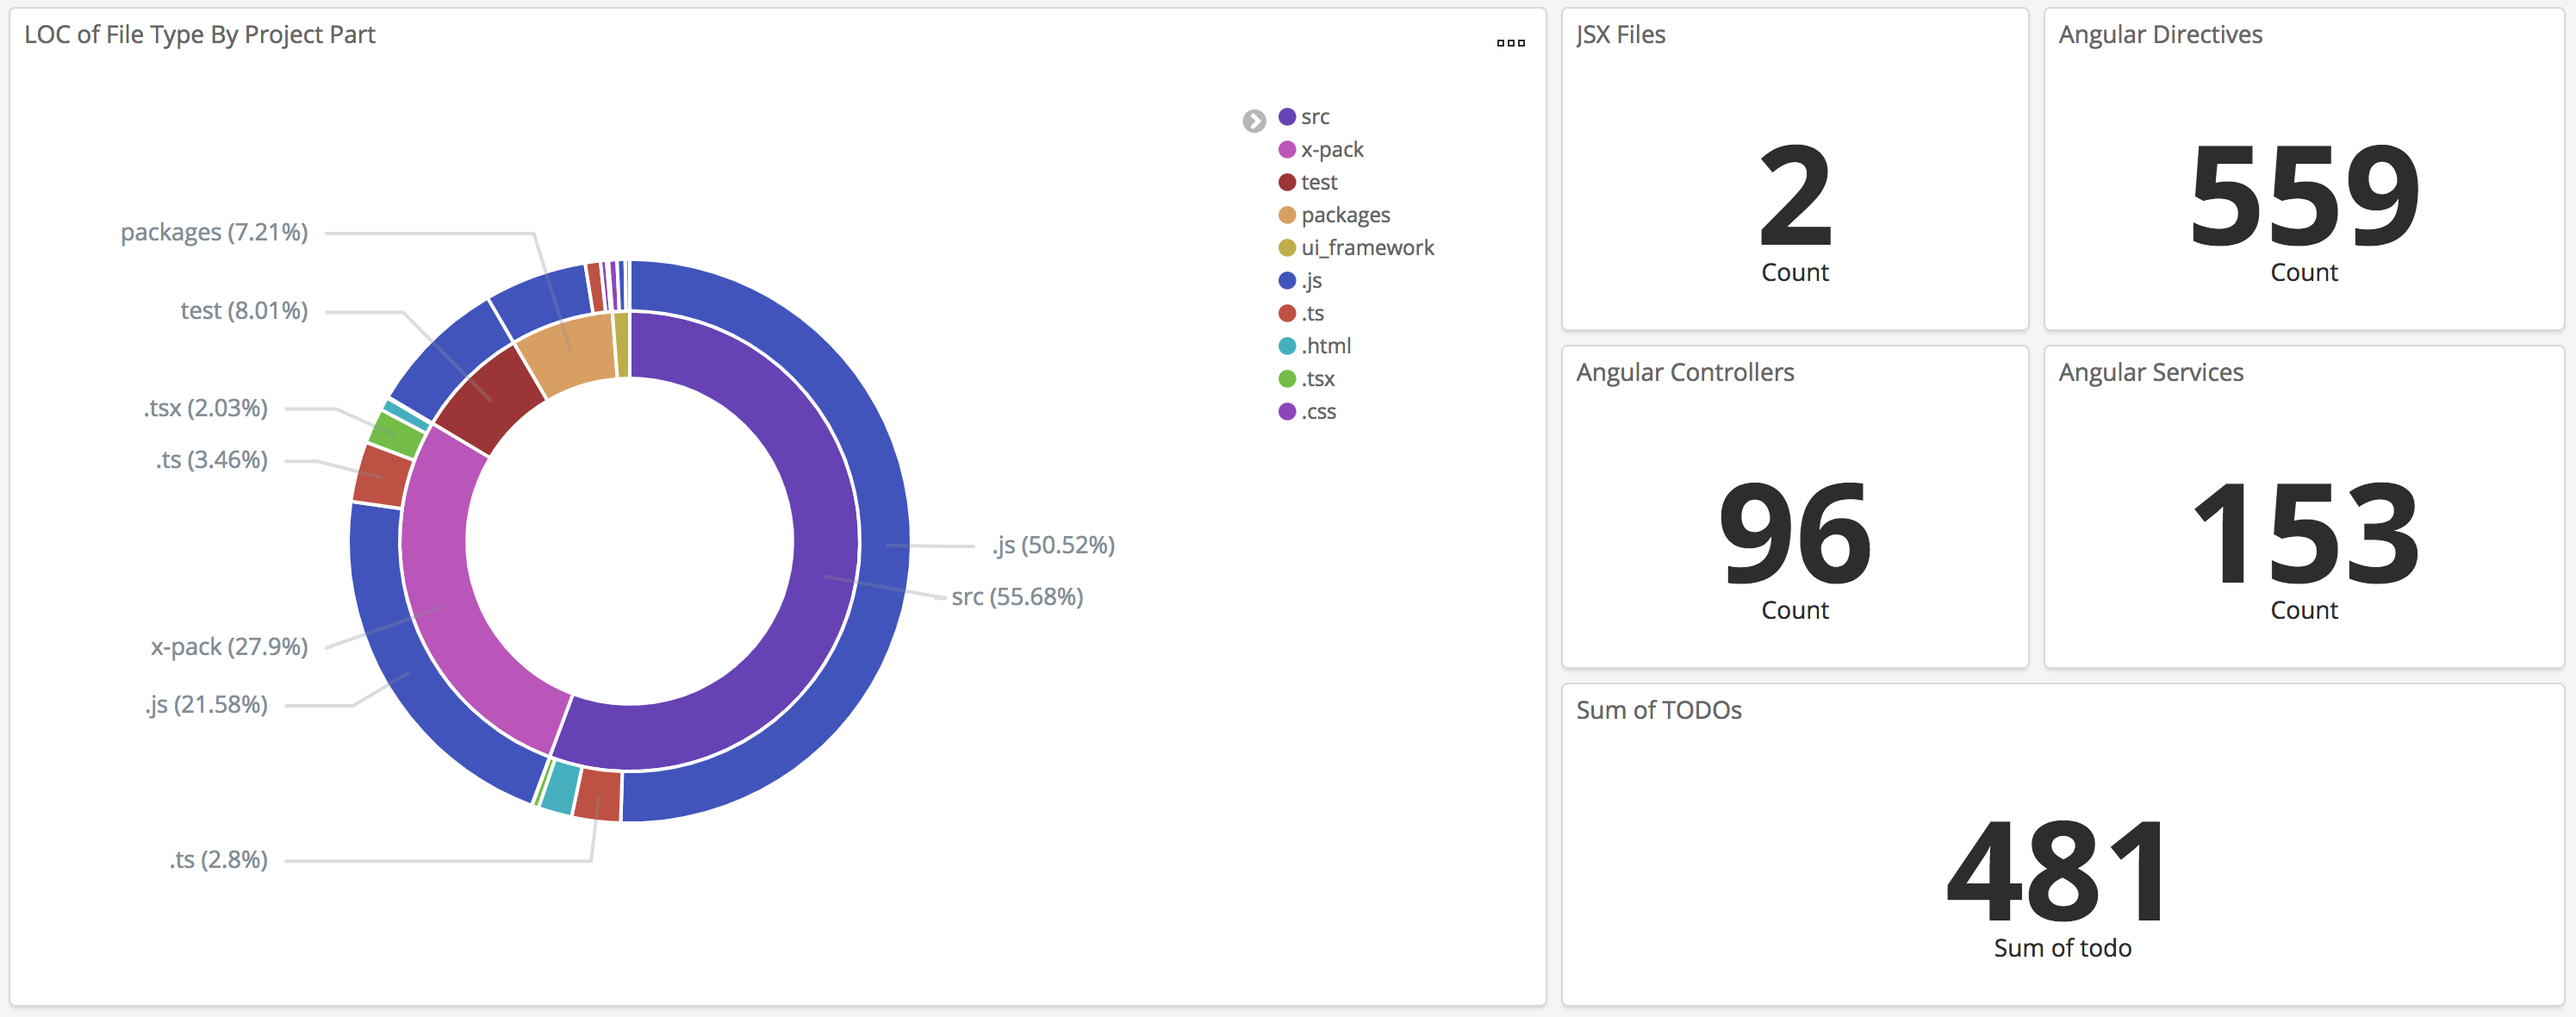Click the Angular Directives count 559
This screenshot has height=1017, width=2576.
(2303, 196)
